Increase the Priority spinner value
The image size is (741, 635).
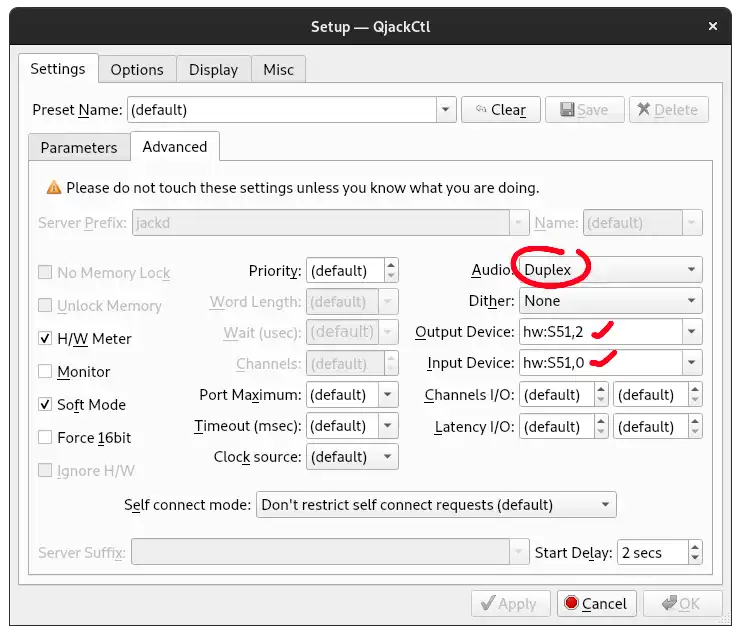click(x=391, y=265)
